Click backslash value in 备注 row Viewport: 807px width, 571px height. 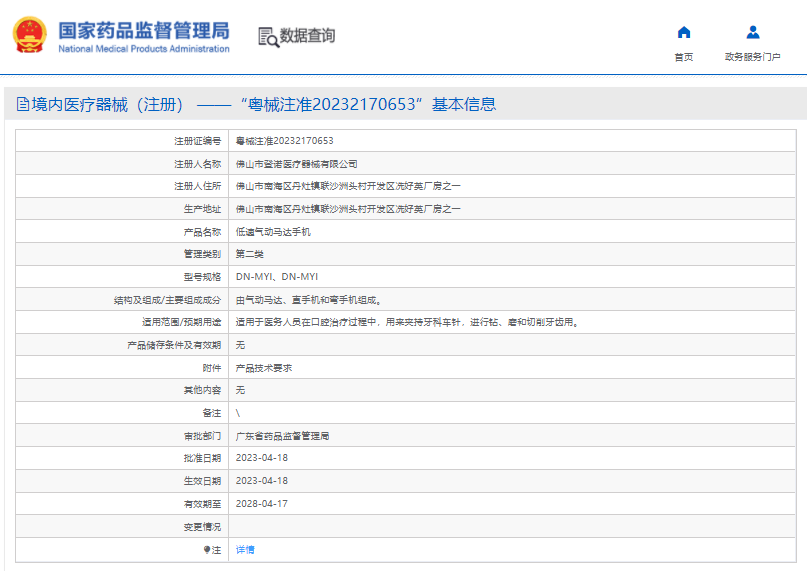pyautogui.click(x=238, y=413)
